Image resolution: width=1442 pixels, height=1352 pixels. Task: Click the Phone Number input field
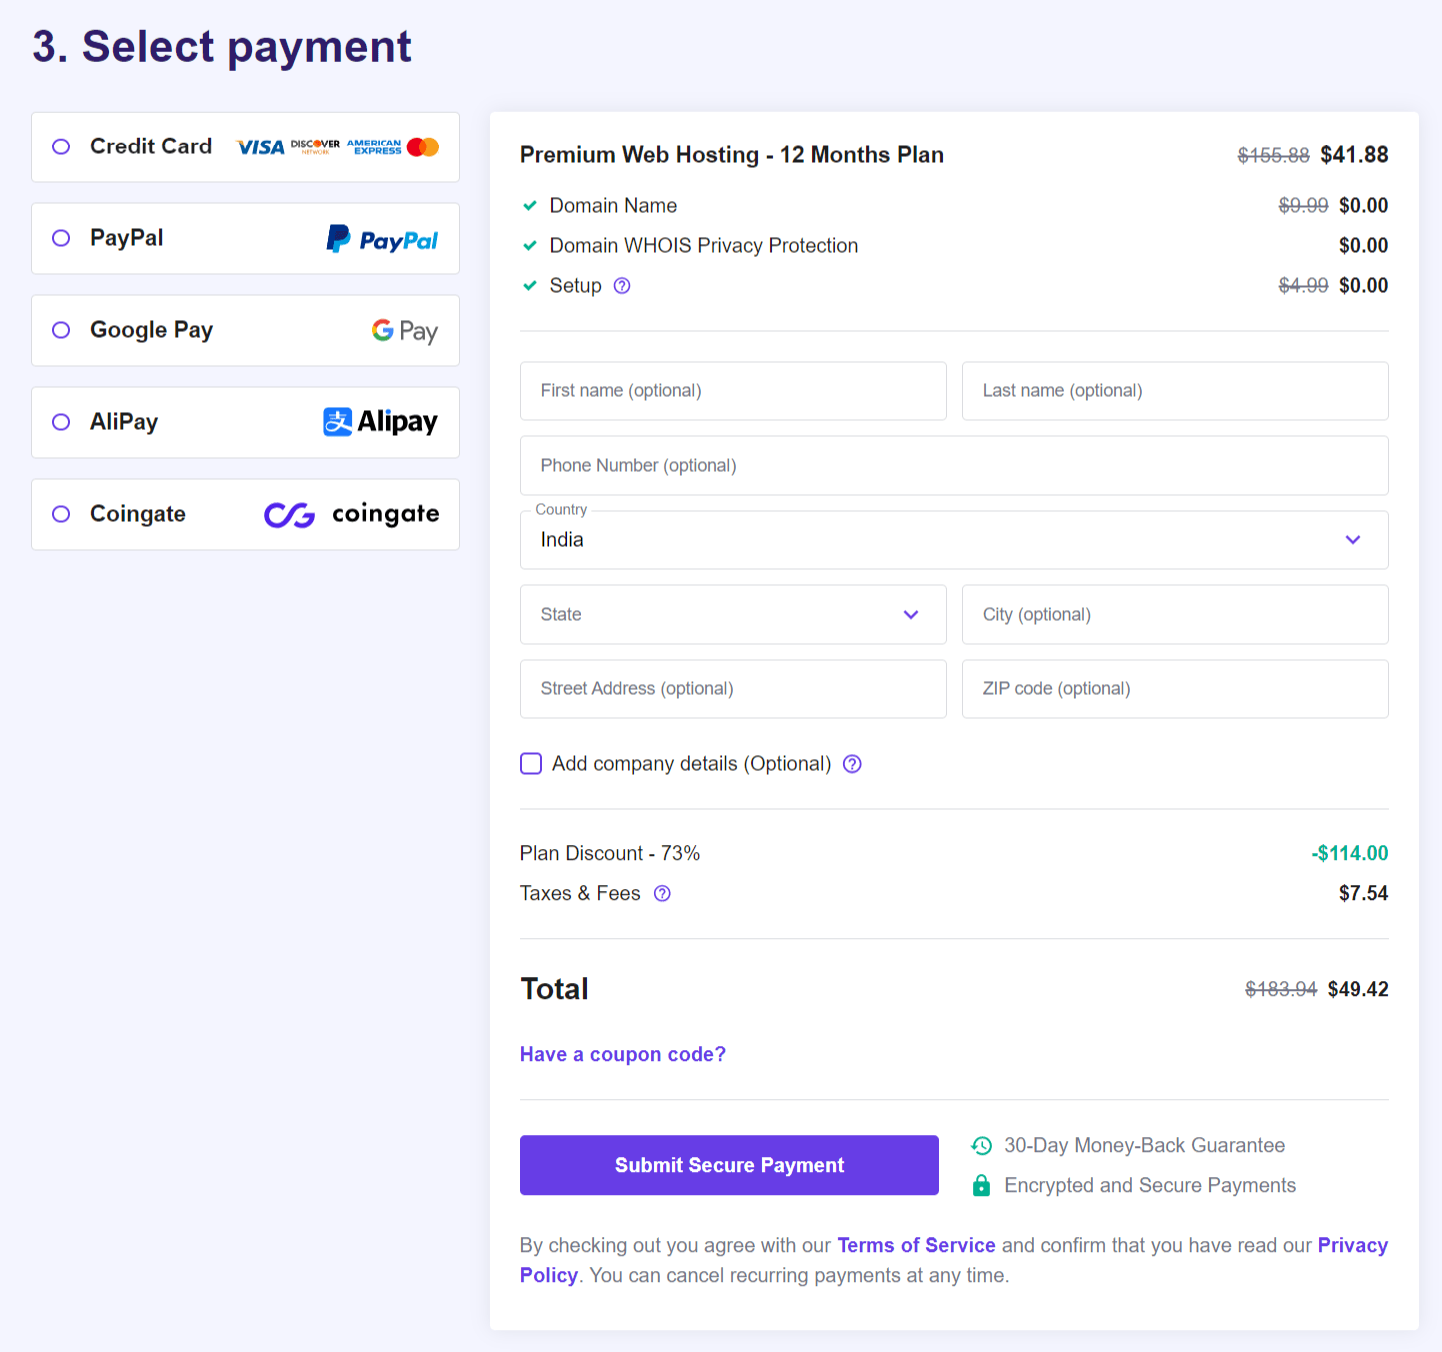point(954,465)
